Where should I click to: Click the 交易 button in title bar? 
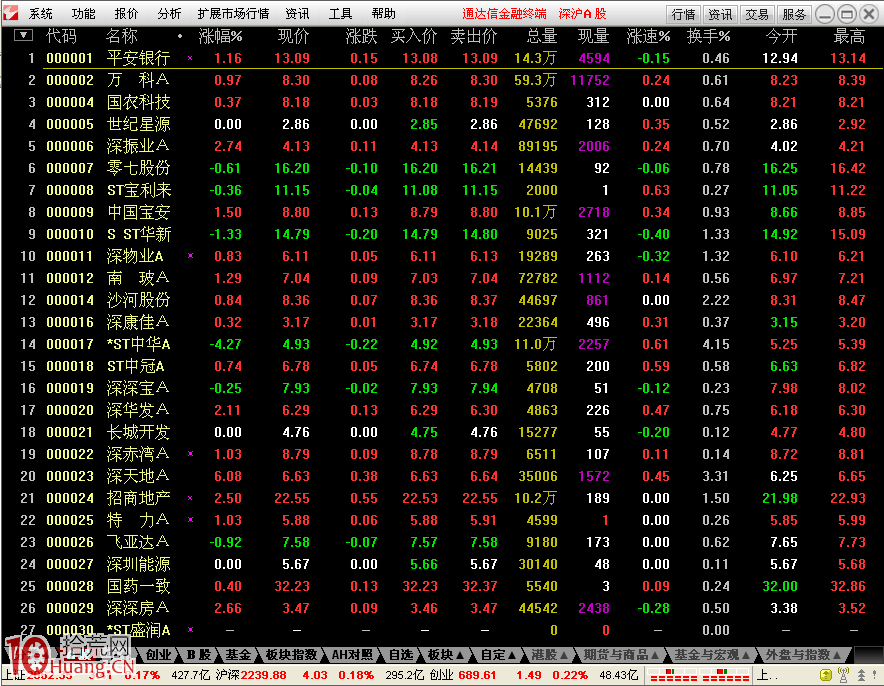tap(757, 14)
